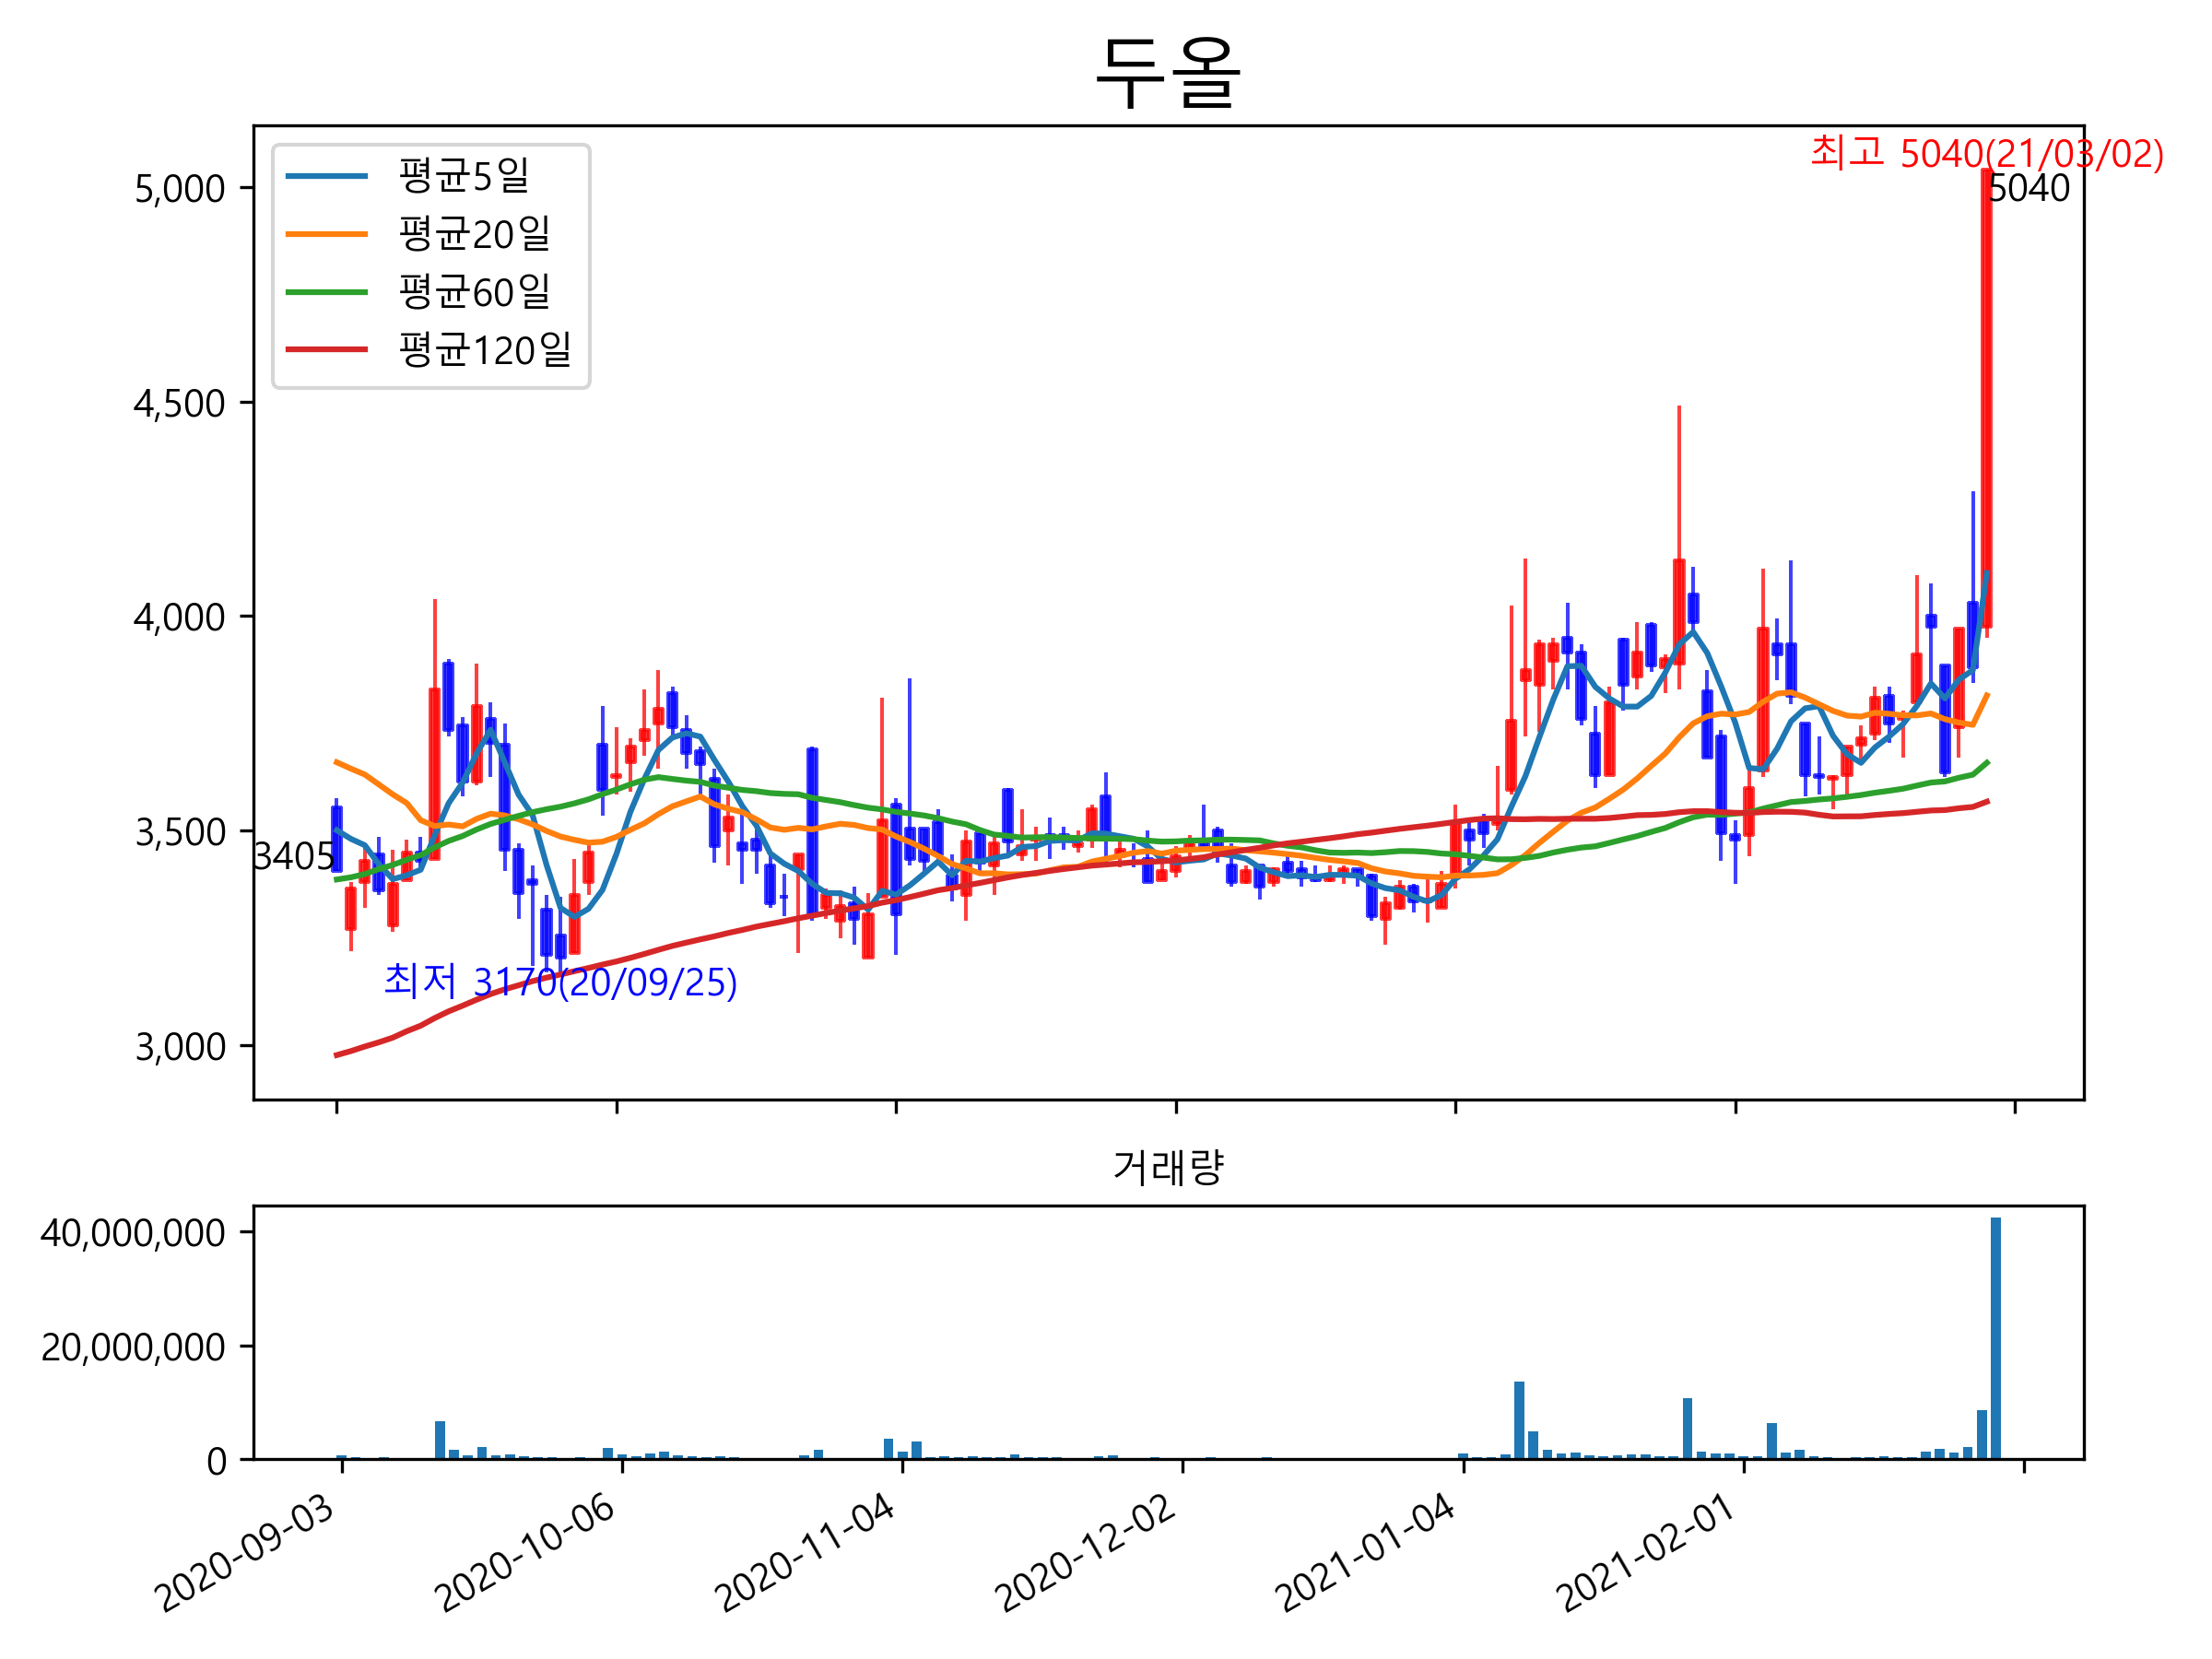Click the orange legend line swatch for 평균20일
Image resolution: width=2212 pixels, height=1659 pixels.
tap(327, 234)
